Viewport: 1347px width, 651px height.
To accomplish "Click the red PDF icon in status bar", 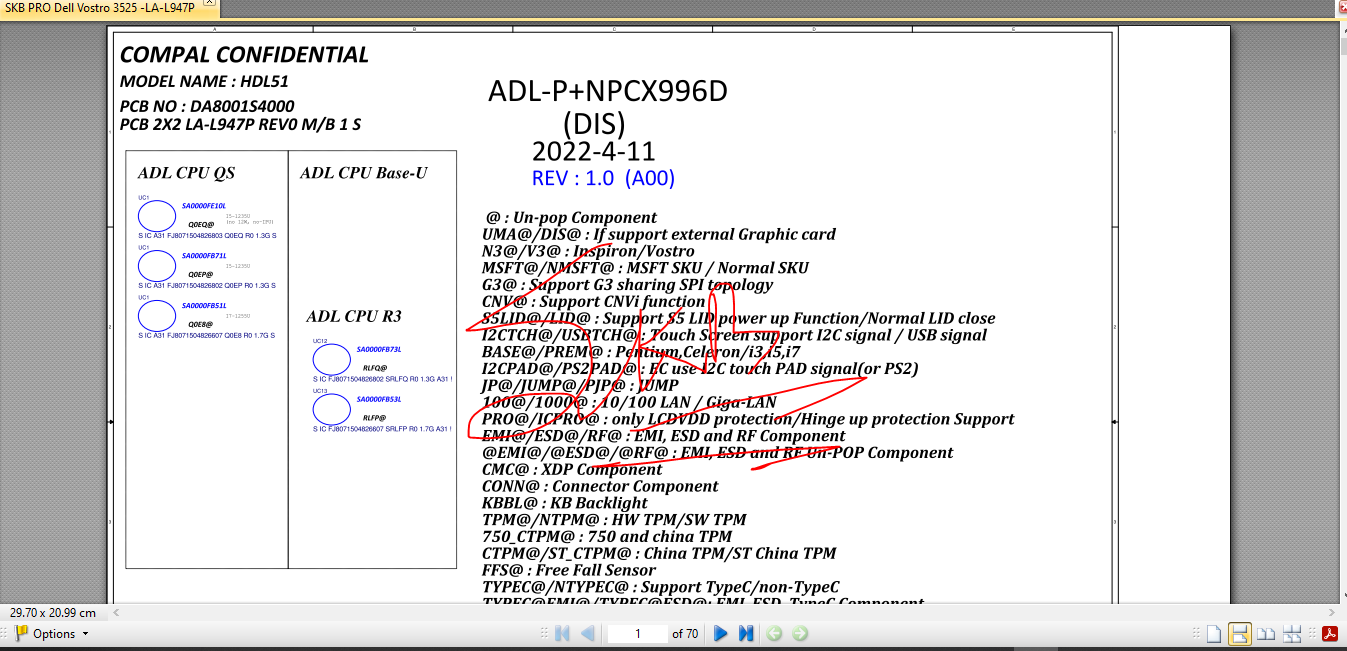I will click(x=1331, y=634).
